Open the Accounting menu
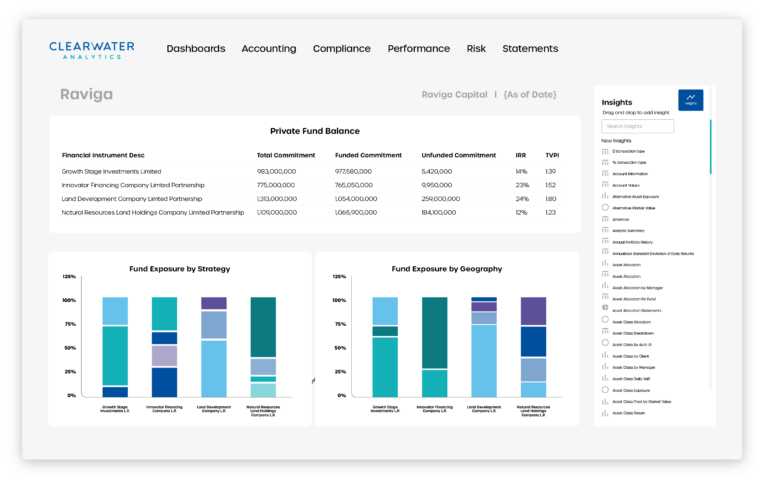This screenshot has height=480, width=768. pyautogui.click(x=269, y=48)
